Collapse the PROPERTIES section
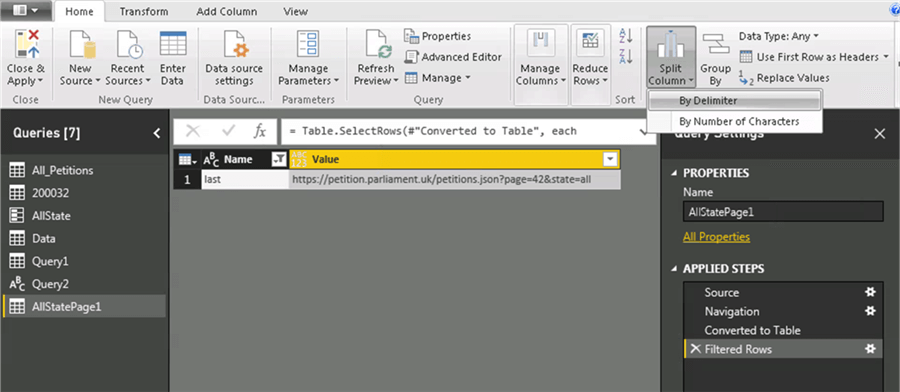 coord(673,173)
